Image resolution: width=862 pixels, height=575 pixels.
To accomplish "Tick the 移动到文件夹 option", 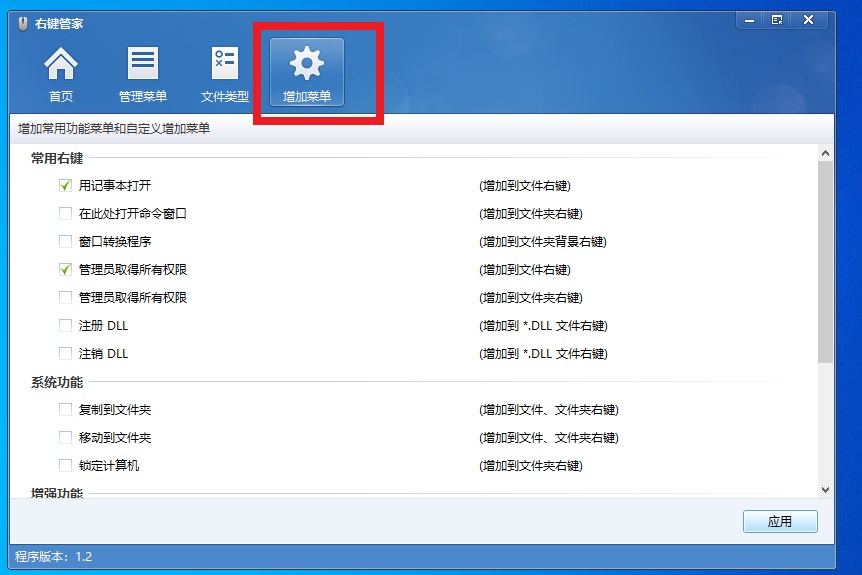I will (x=66, y=438).
